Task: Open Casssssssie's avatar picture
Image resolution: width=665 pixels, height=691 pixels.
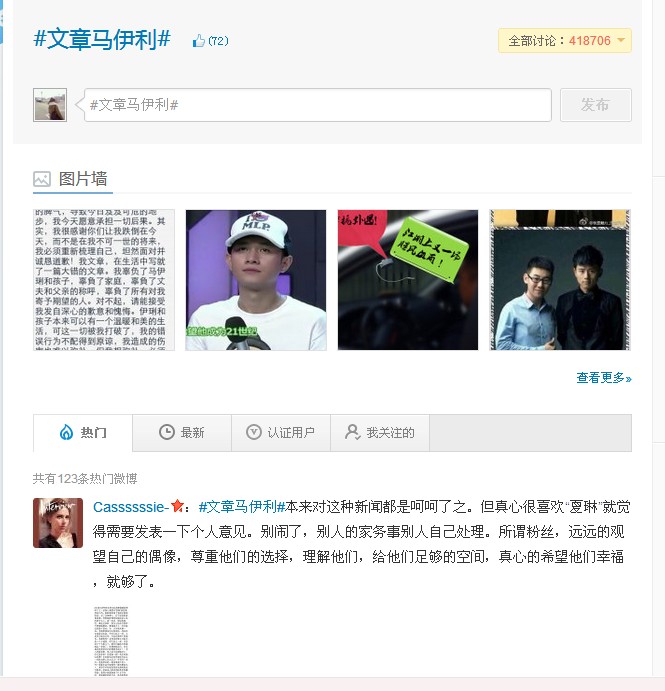Action: [58, 523]
